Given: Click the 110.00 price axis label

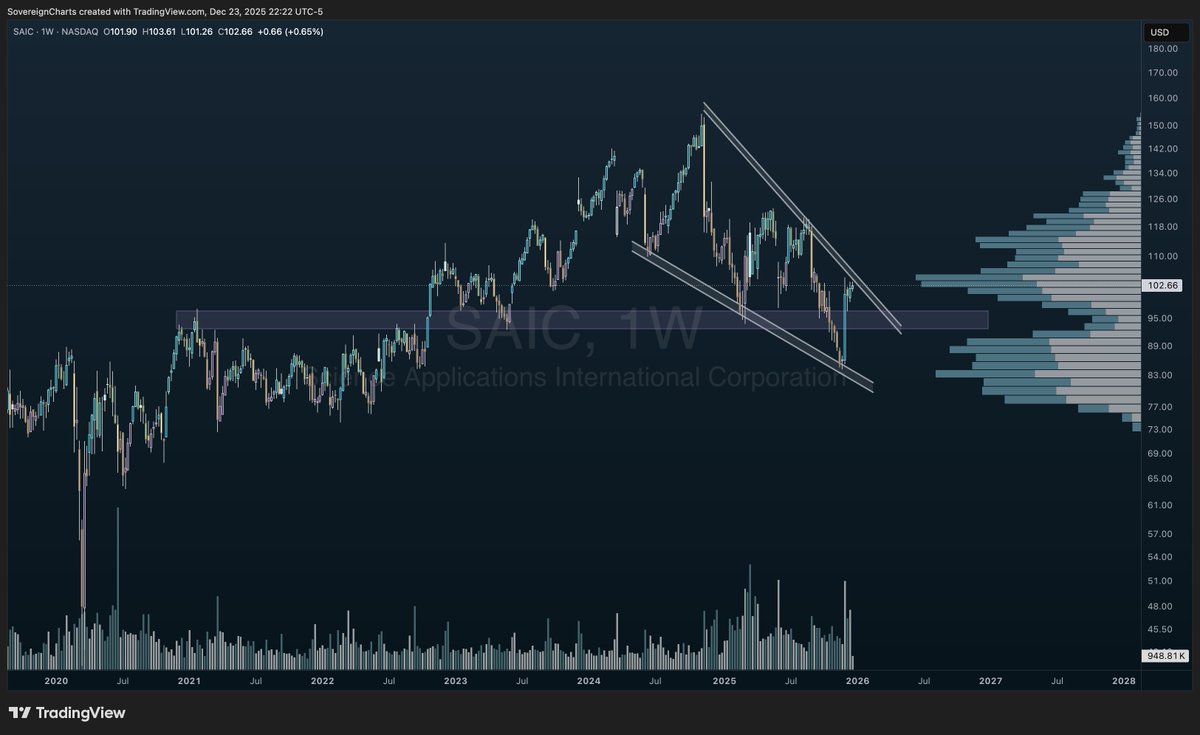Looking at the screenshot, I should click(1162, 257).
